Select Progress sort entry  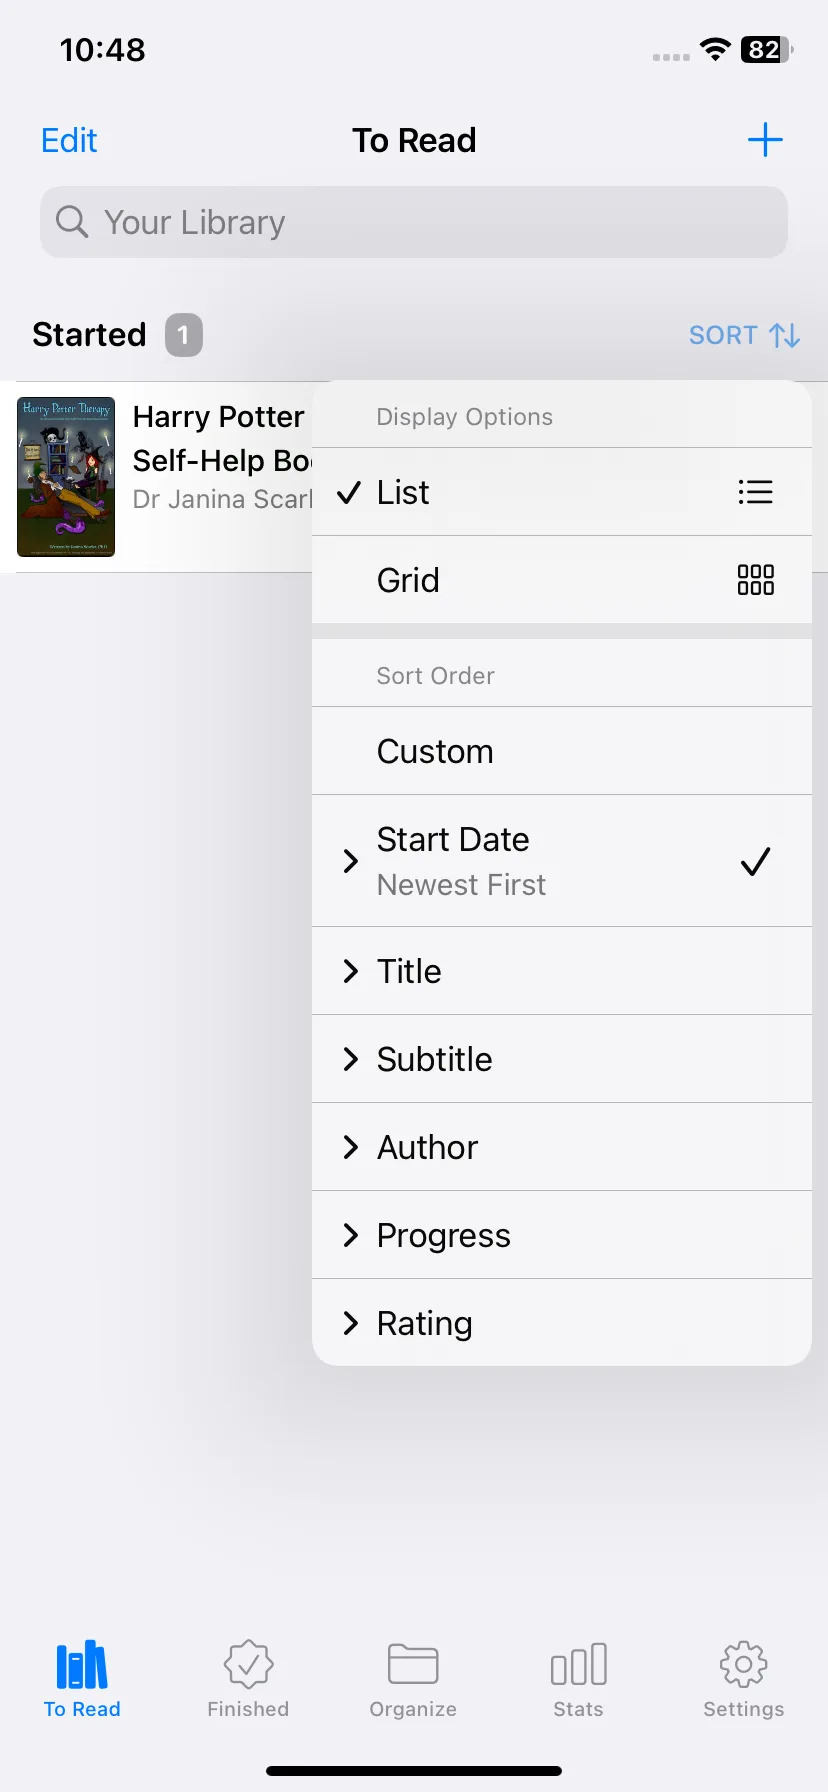click(562, 1235)
